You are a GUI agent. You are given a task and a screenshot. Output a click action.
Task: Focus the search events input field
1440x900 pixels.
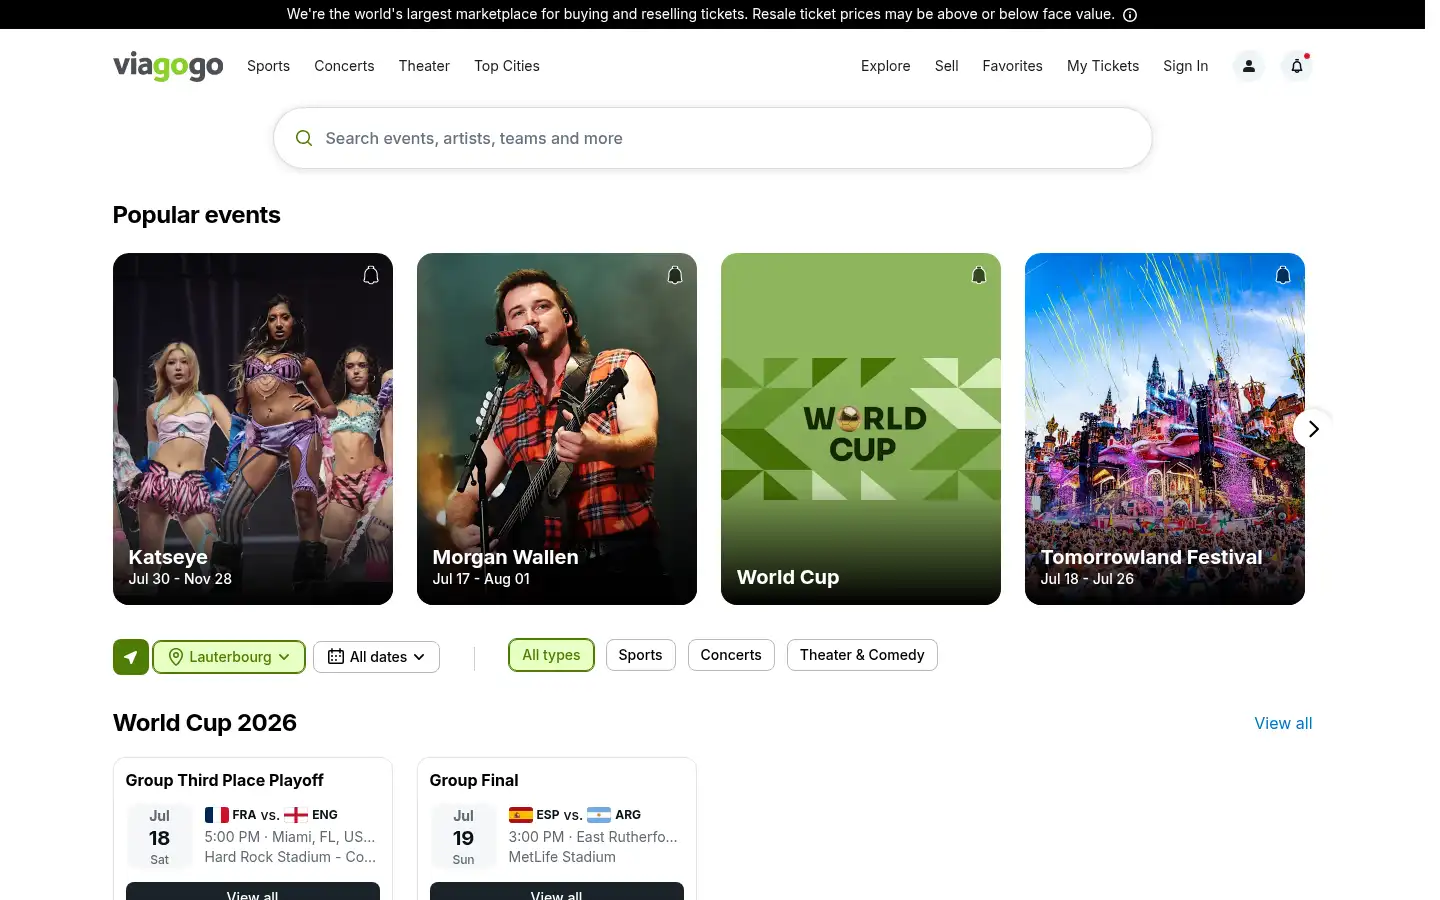pos(713,138)
